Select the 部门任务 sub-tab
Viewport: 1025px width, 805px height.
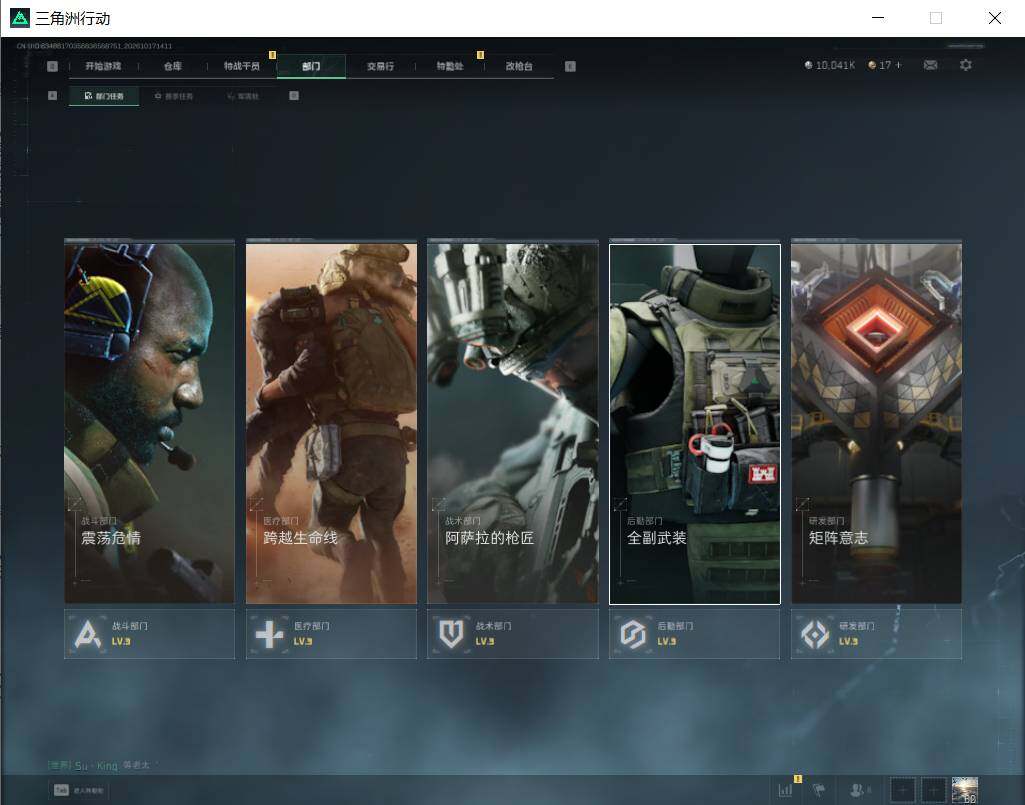click(x=104, y=96)
